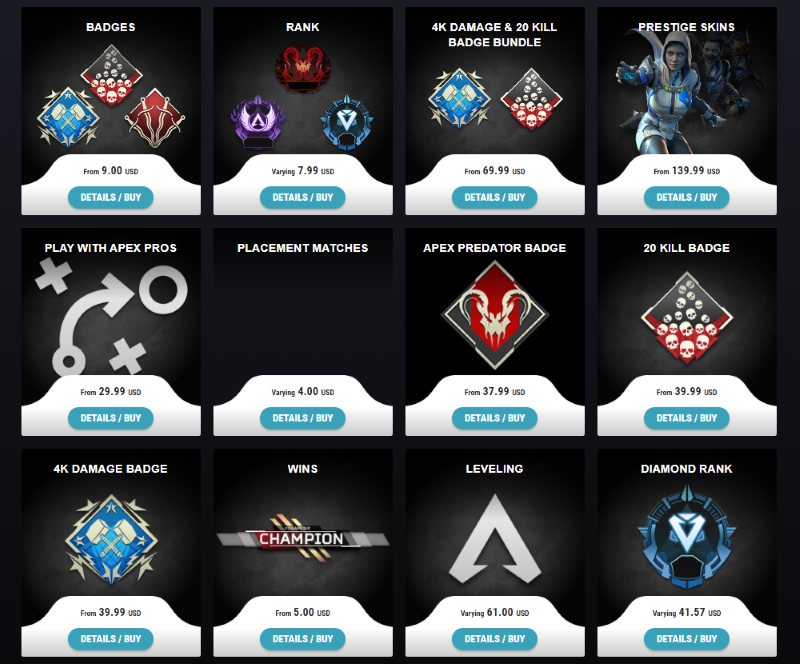This screenshot has height=664, width=800.
Task: Click the Apex Predator badge icon
Action: 494,315
